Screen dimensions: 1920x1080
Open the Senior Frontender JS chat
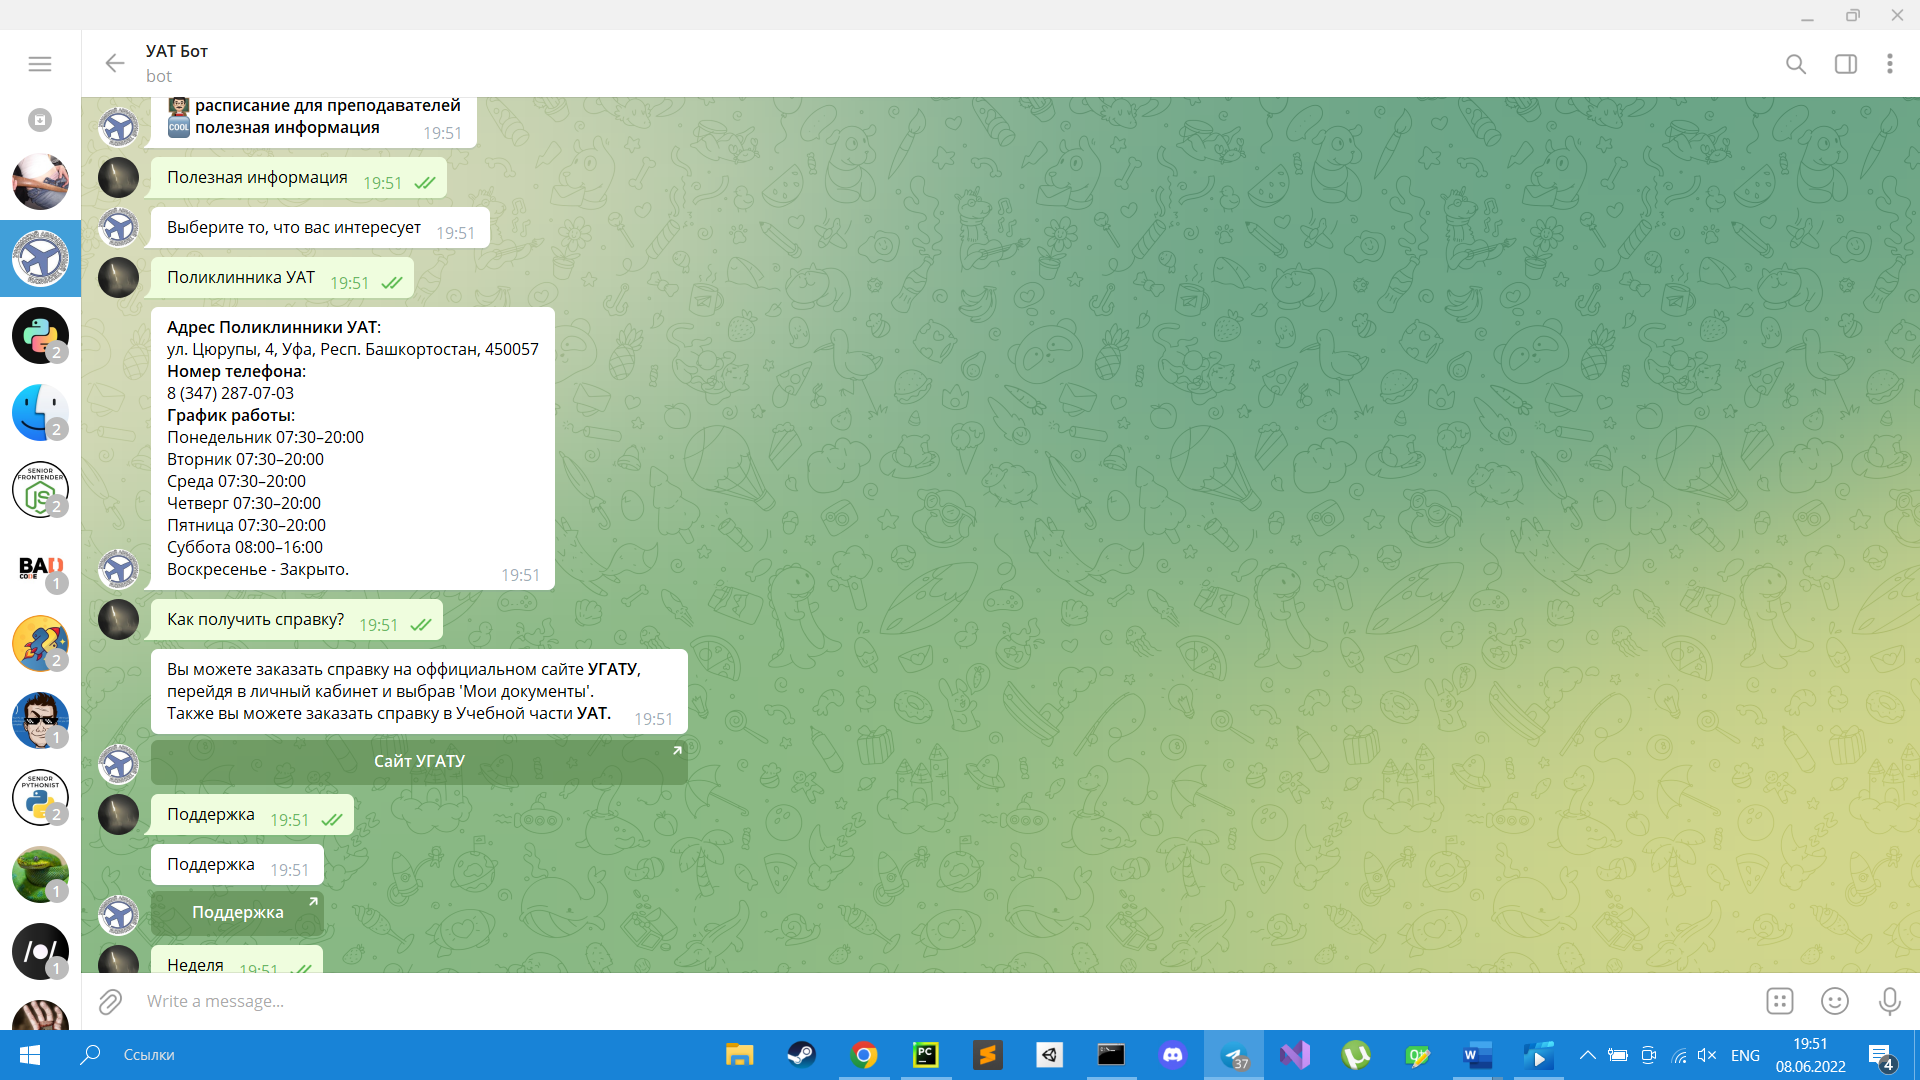[x=40, y=489]
